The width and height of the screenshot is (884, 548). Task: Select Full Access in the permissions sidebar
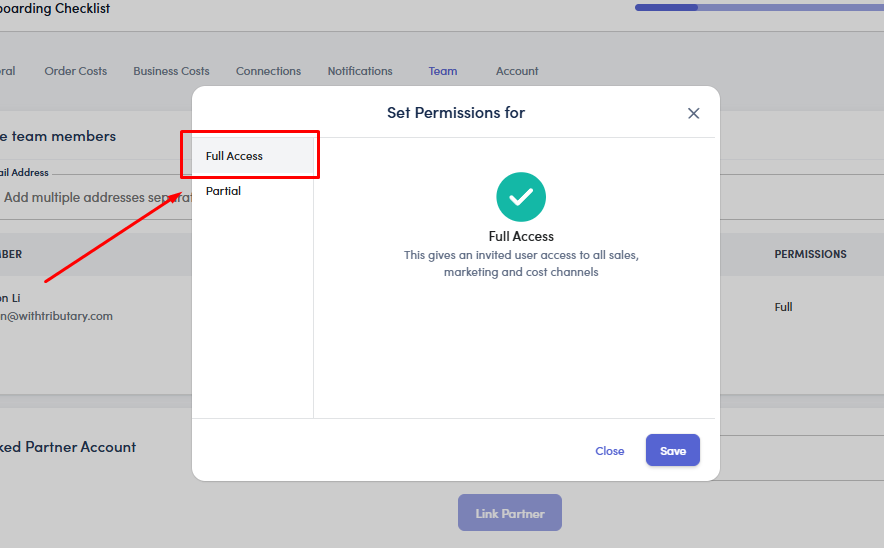click(252, 156)
